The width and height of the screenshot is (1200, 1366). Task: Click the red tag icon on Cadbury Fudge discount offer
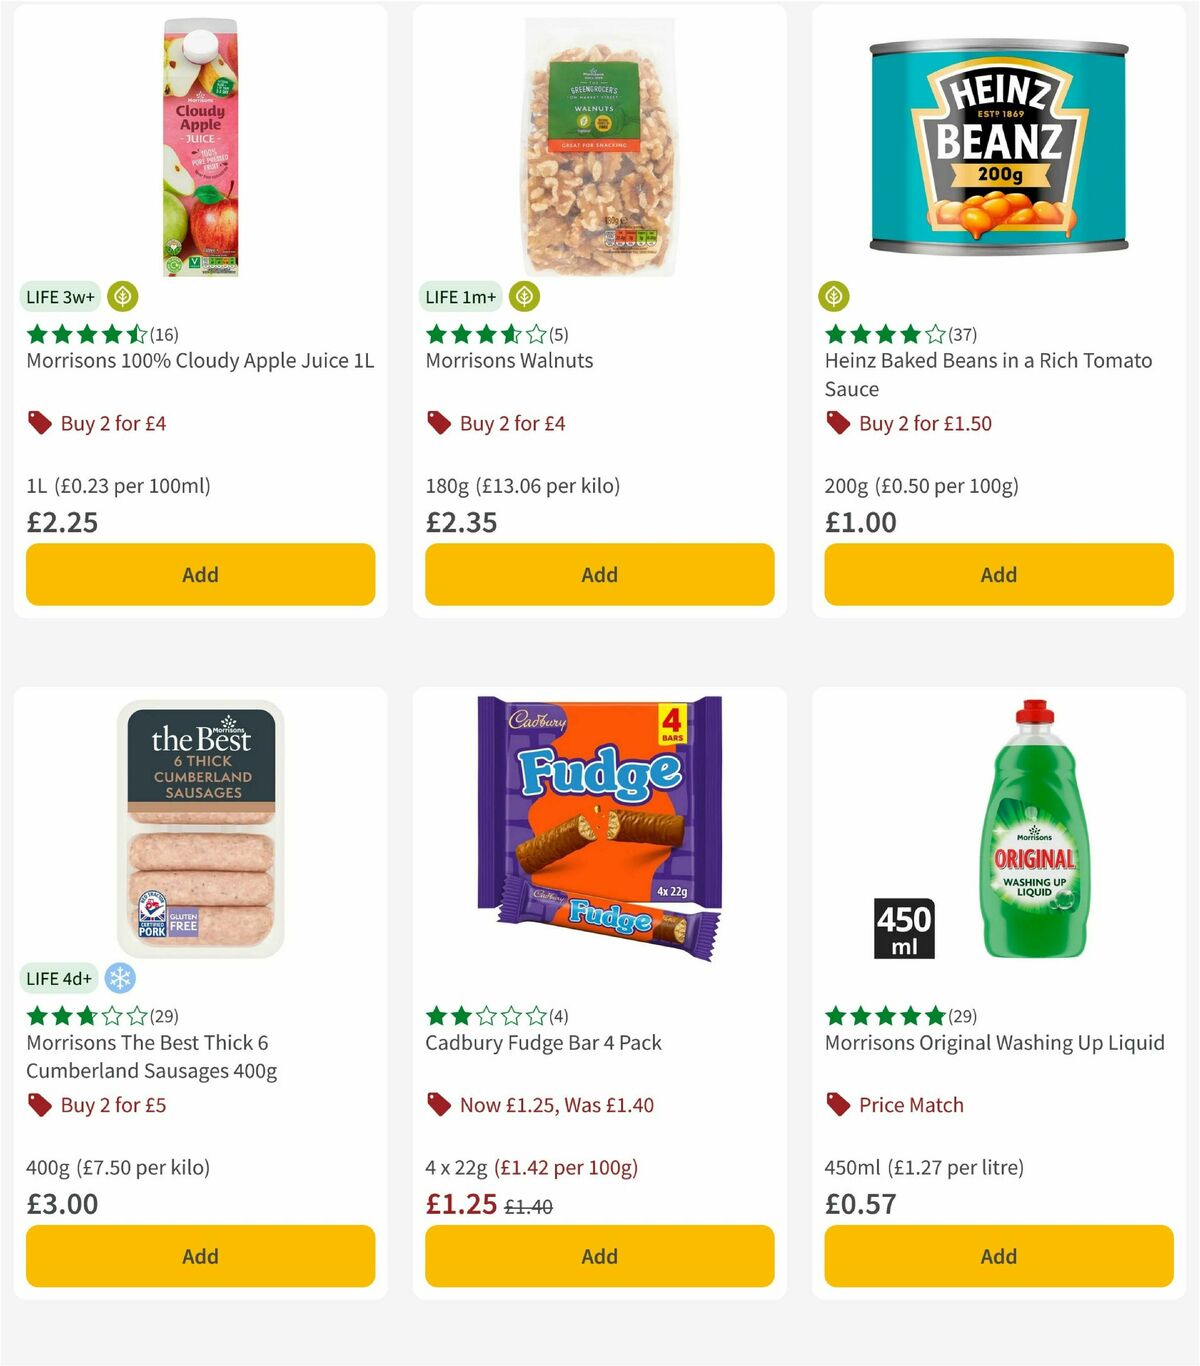click(x=439, y=1105)
